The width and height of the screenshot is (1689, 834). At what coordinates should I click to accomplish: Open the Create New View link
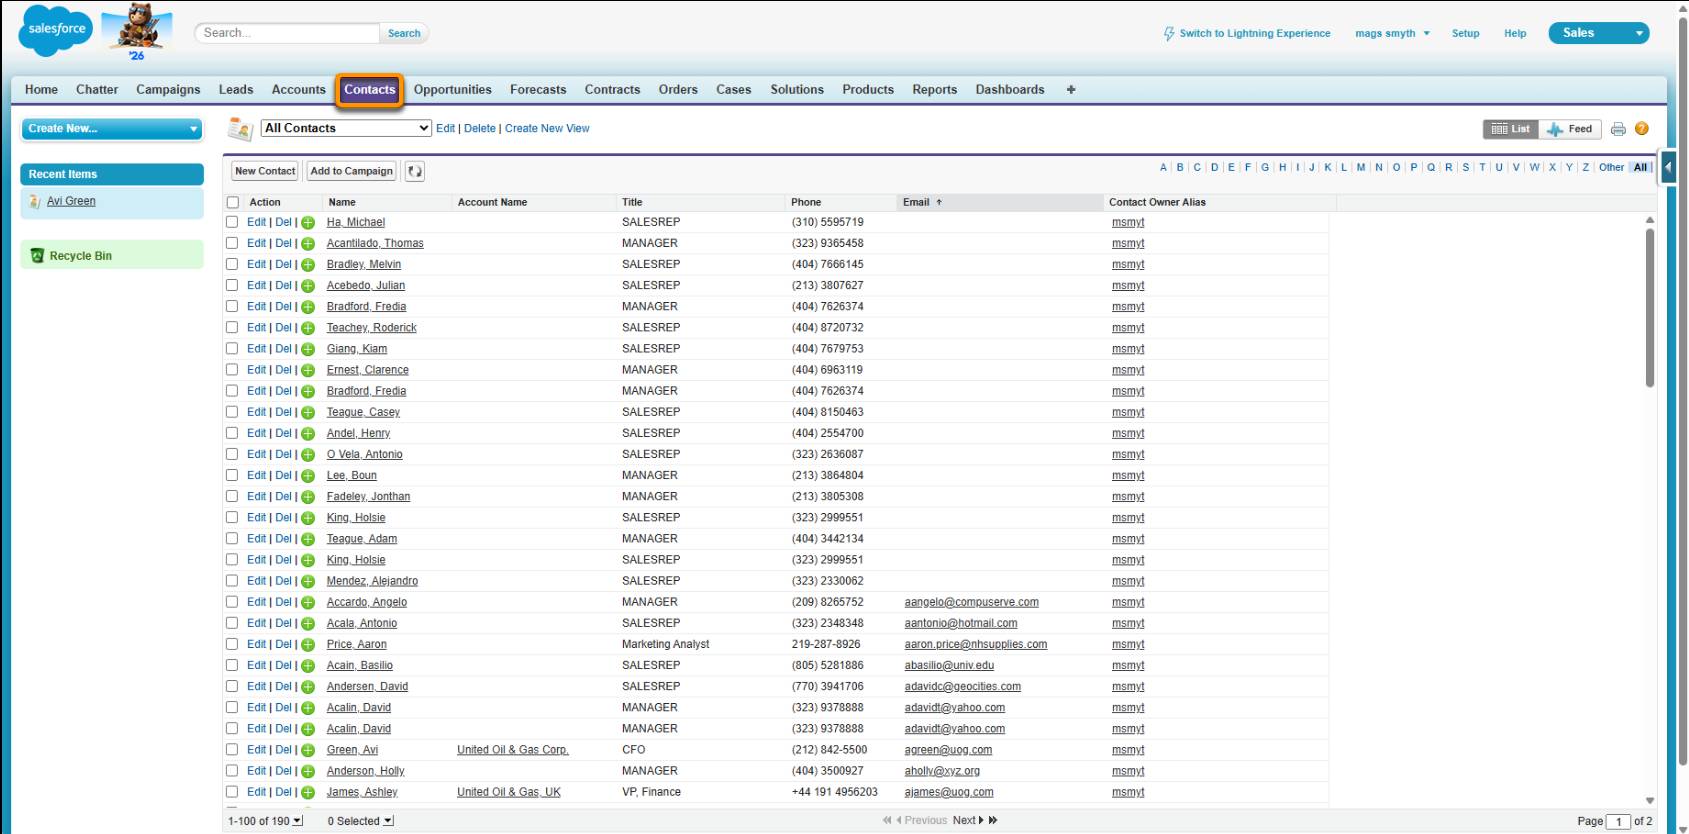[x=547, y=129]
